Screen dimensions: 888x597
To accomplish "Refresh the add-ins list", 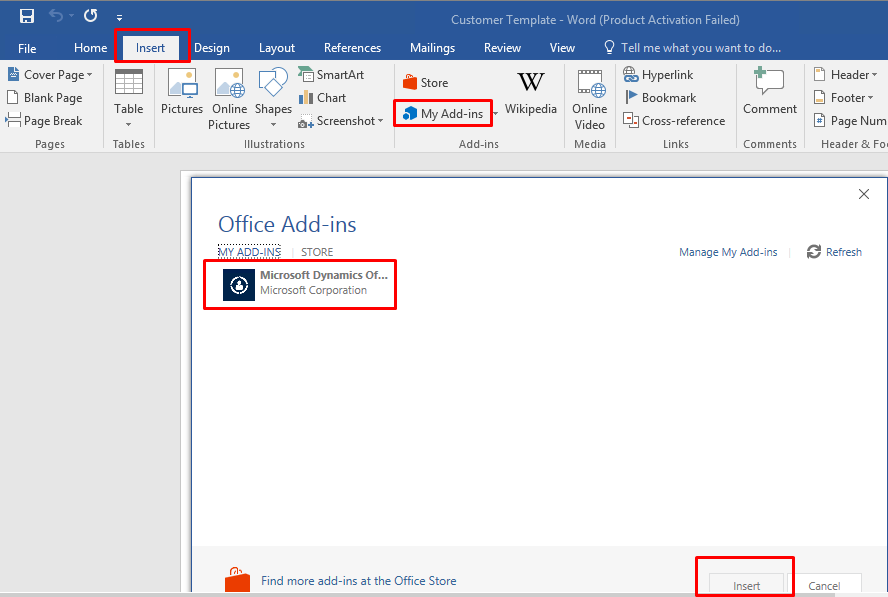I will click(834, 252).
